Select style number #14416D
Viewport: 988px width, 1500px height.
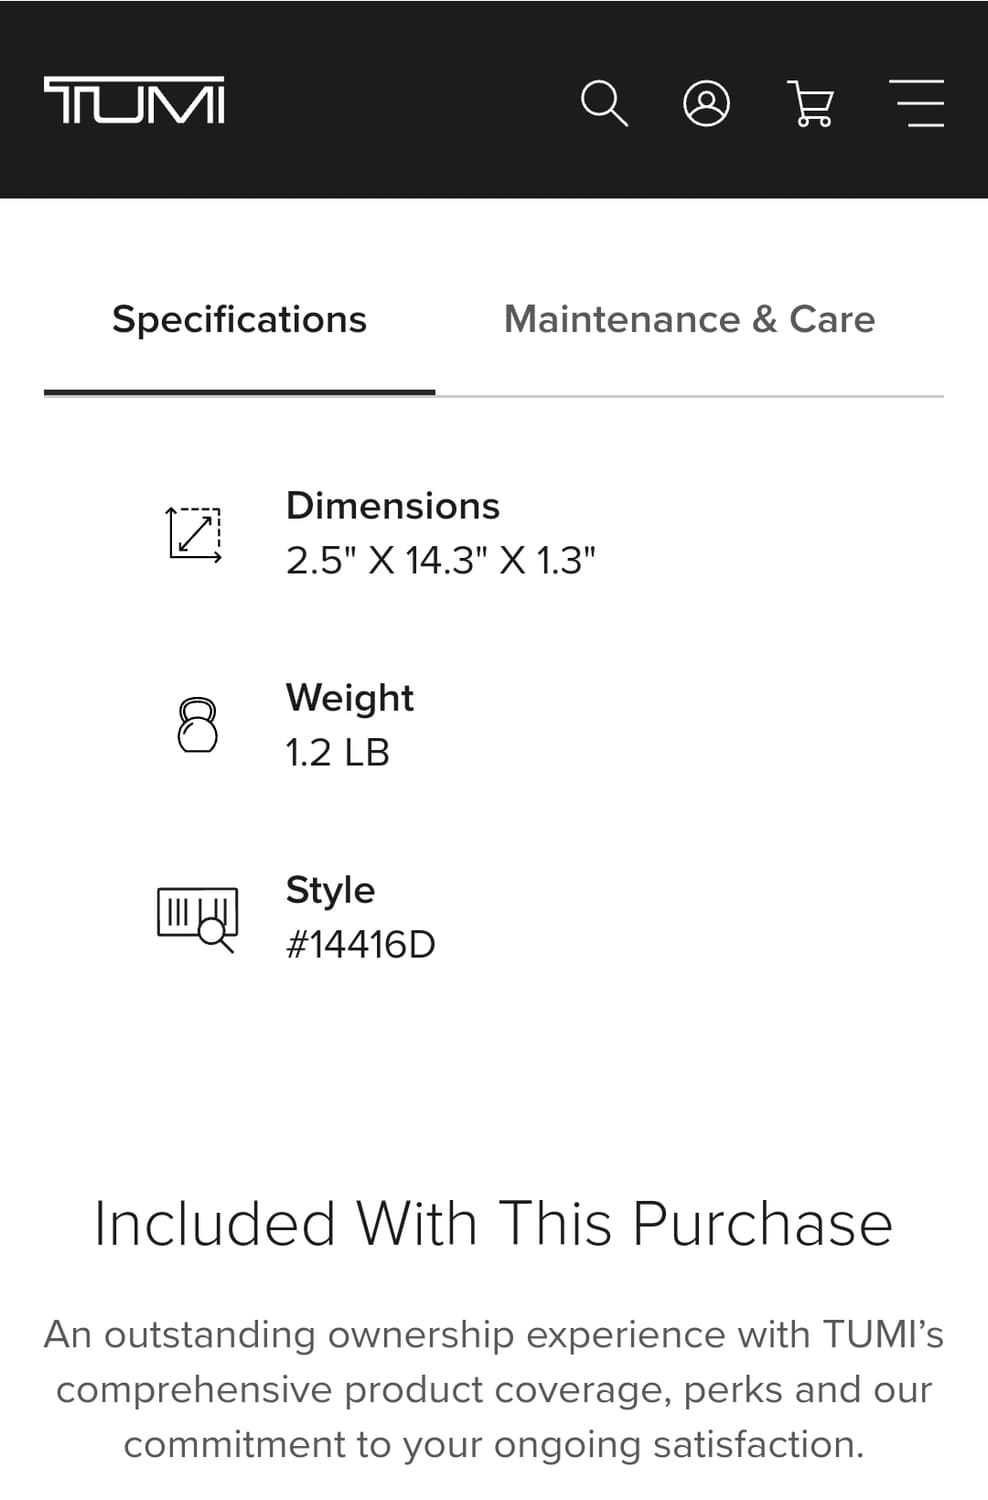click(361, 944)
